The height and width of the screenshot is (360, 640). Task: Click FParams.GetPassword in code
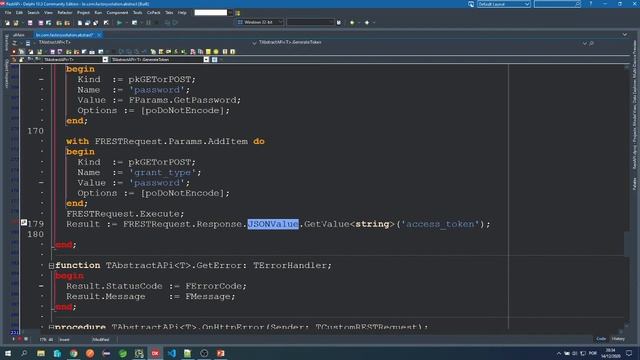(182, 100)
